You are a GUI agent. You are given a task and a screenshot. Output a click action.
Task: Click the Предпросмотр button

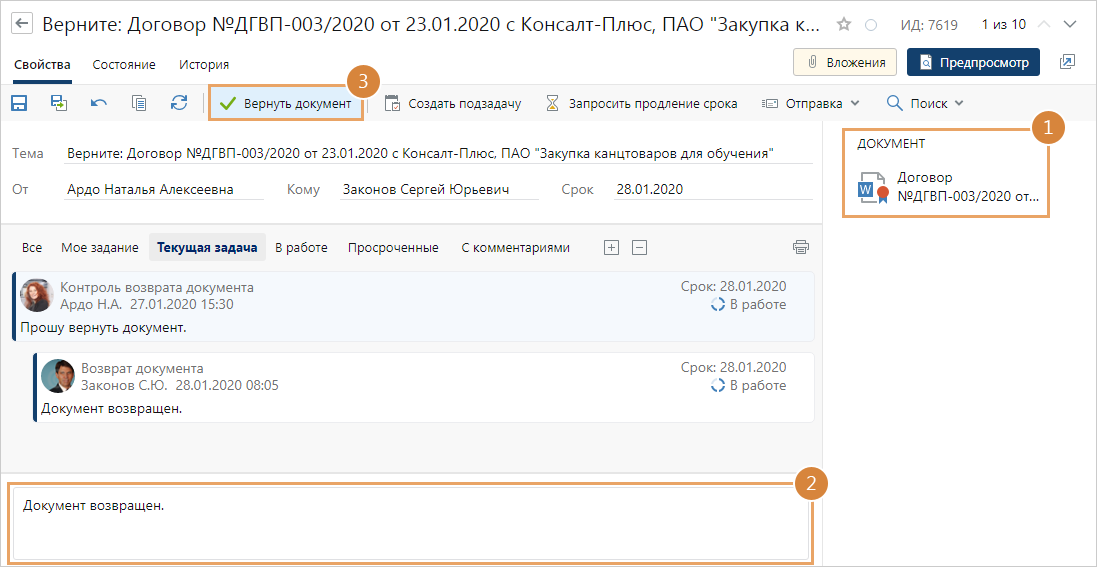973,62
